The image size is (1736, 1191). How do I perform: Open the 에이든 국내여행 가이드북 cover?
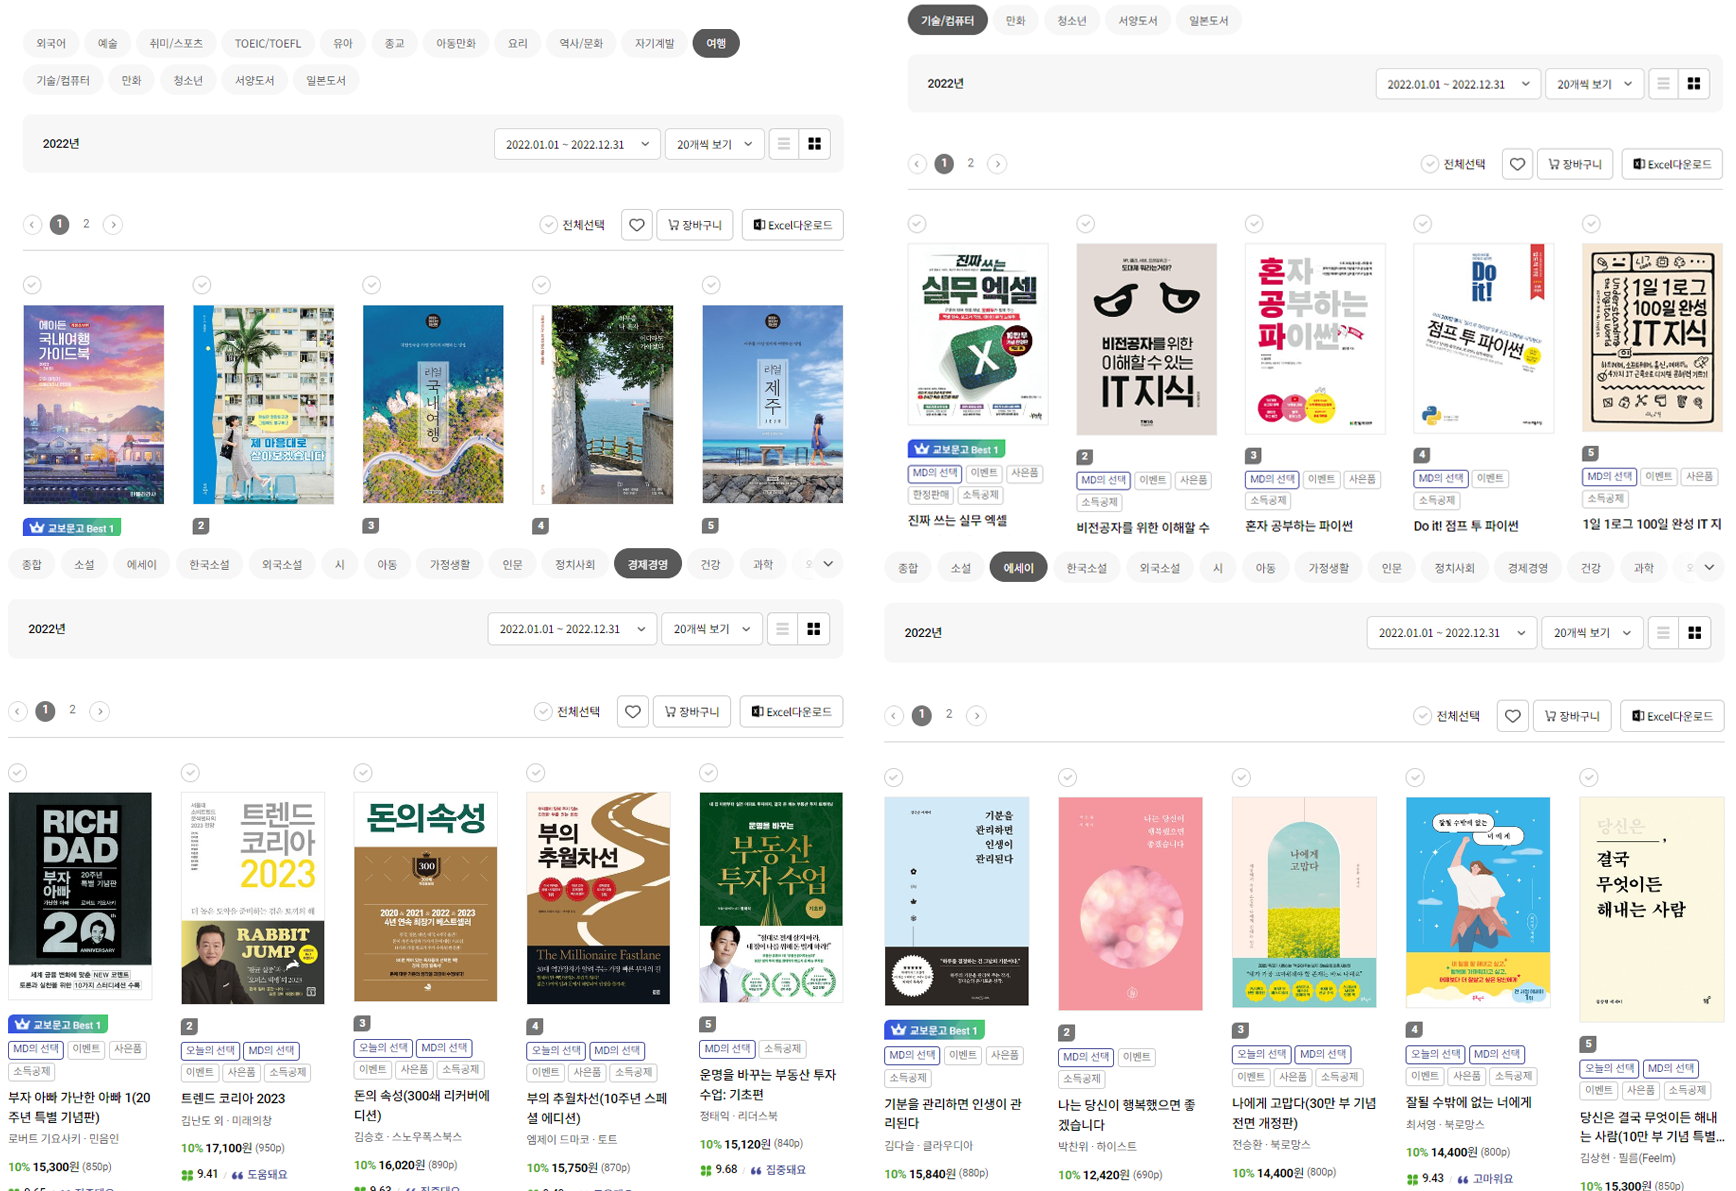(93, 404)
